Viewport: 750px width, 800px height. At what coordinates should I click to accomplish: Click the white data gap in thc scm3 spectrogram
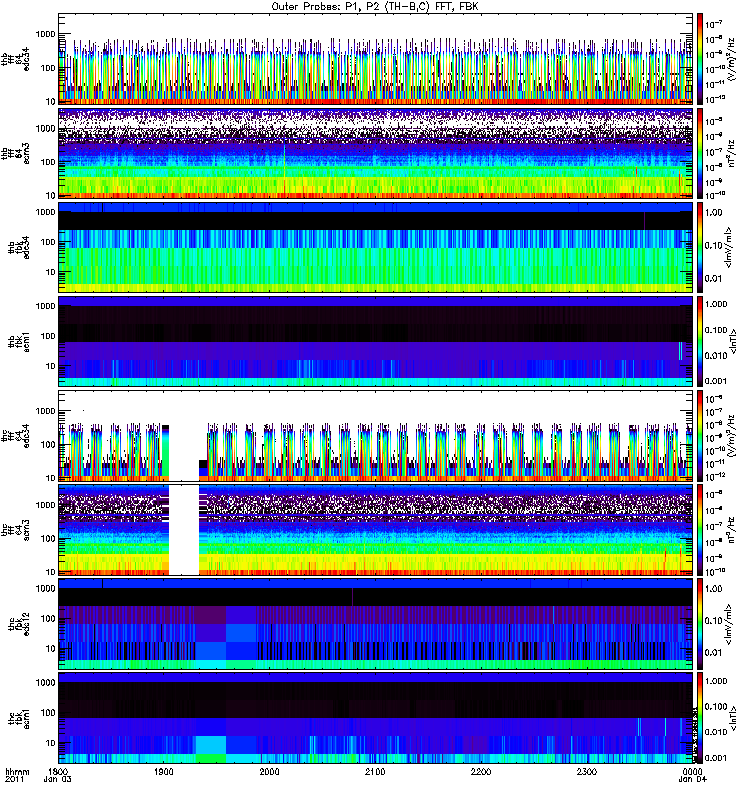[184, 530]
